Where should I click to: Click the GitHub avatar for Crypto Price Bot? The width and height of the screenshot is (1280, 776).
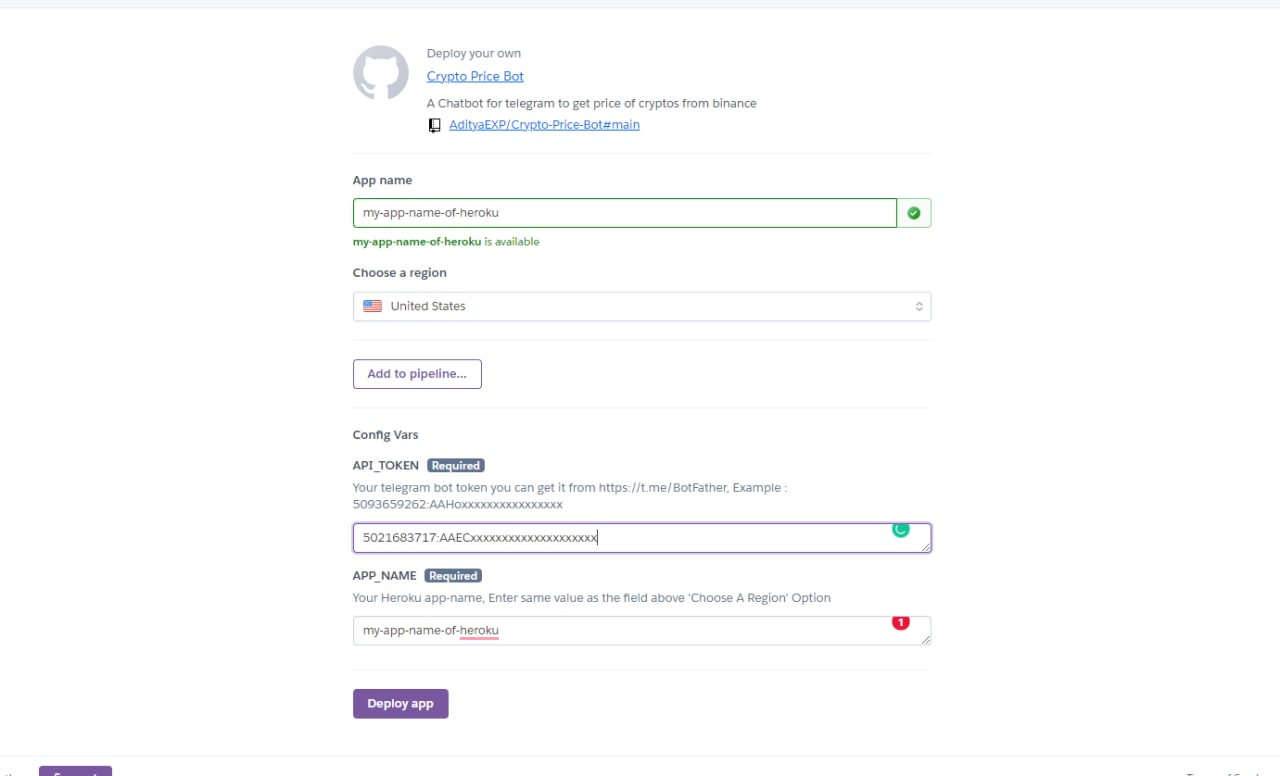(380, 71)
